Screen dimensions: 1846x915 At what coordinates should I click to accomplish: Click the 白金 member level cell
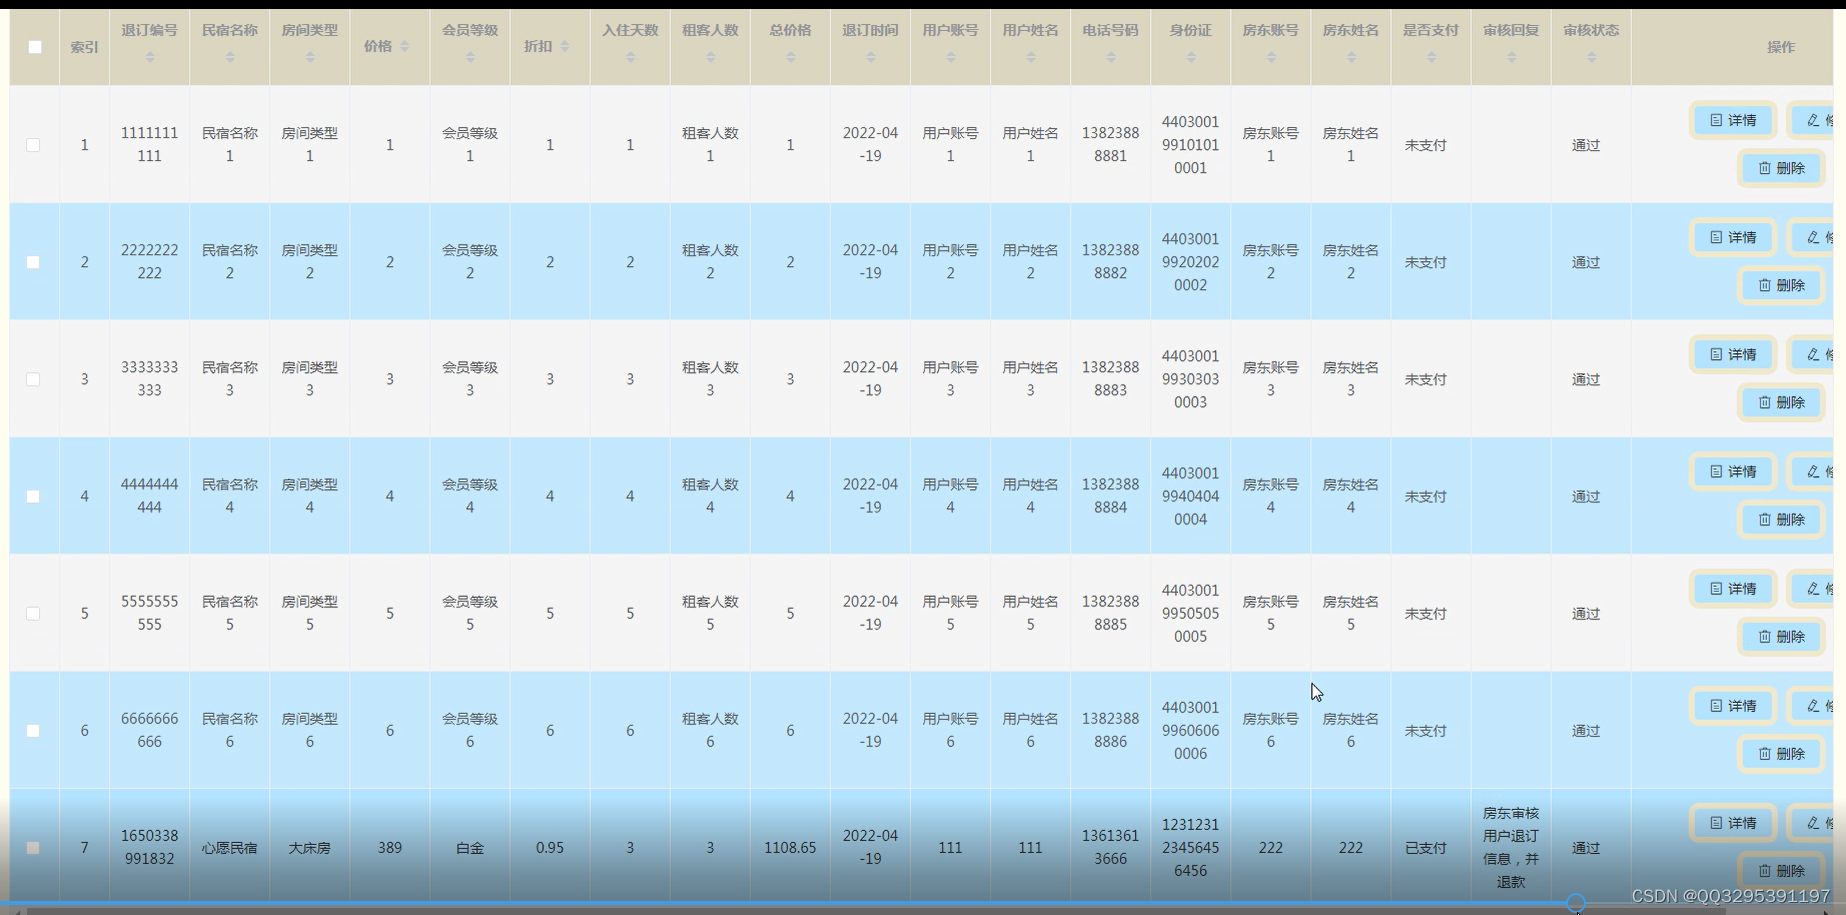470,848
